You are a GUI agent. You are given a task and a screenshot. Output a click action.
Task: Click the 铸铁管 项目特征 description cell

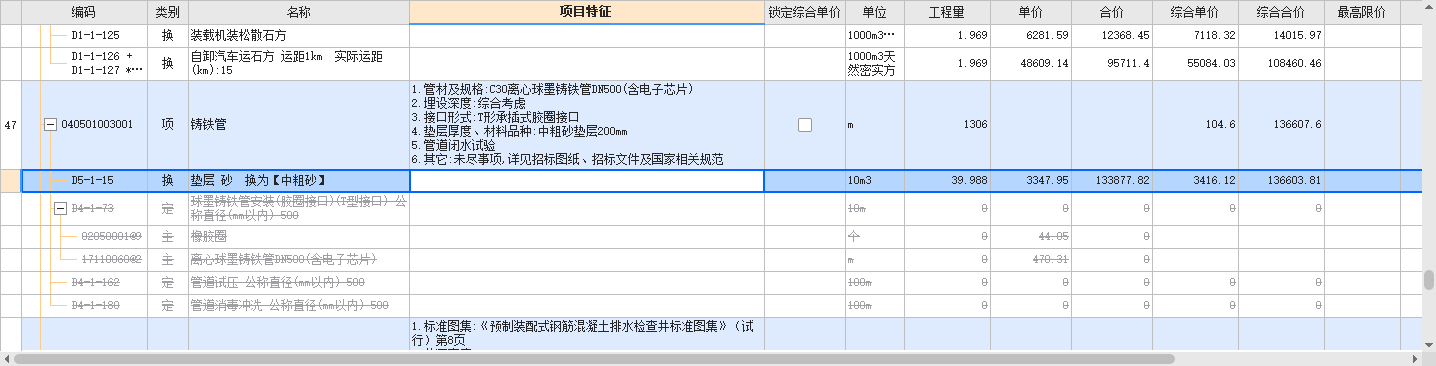pyautogui.click(x=587, y=125)
